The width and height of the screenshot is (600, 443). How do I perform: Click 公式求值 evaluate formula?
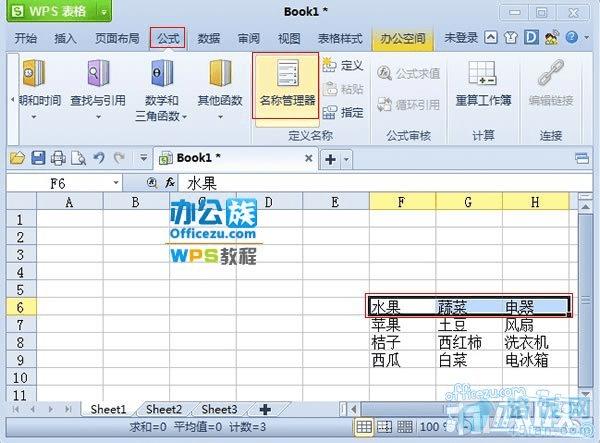coord(408,73)
